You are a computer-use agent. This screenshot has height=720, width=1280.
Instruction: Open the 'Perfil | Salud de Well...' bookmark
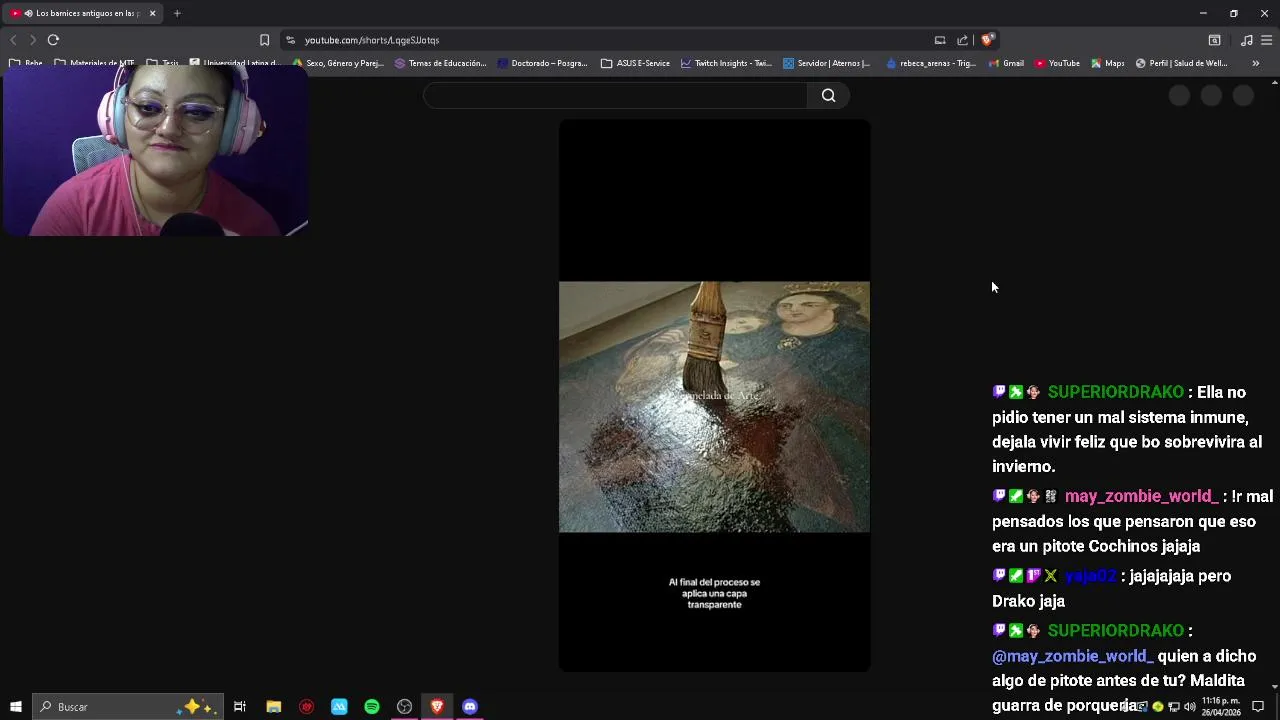[1181, 63]
